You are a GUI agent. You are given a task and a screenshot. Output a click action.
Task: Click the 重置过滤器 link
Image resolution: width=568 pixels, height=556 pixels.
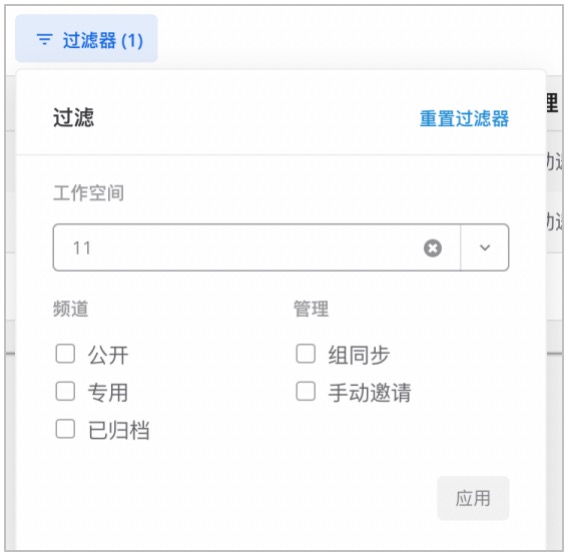point(464,118)
